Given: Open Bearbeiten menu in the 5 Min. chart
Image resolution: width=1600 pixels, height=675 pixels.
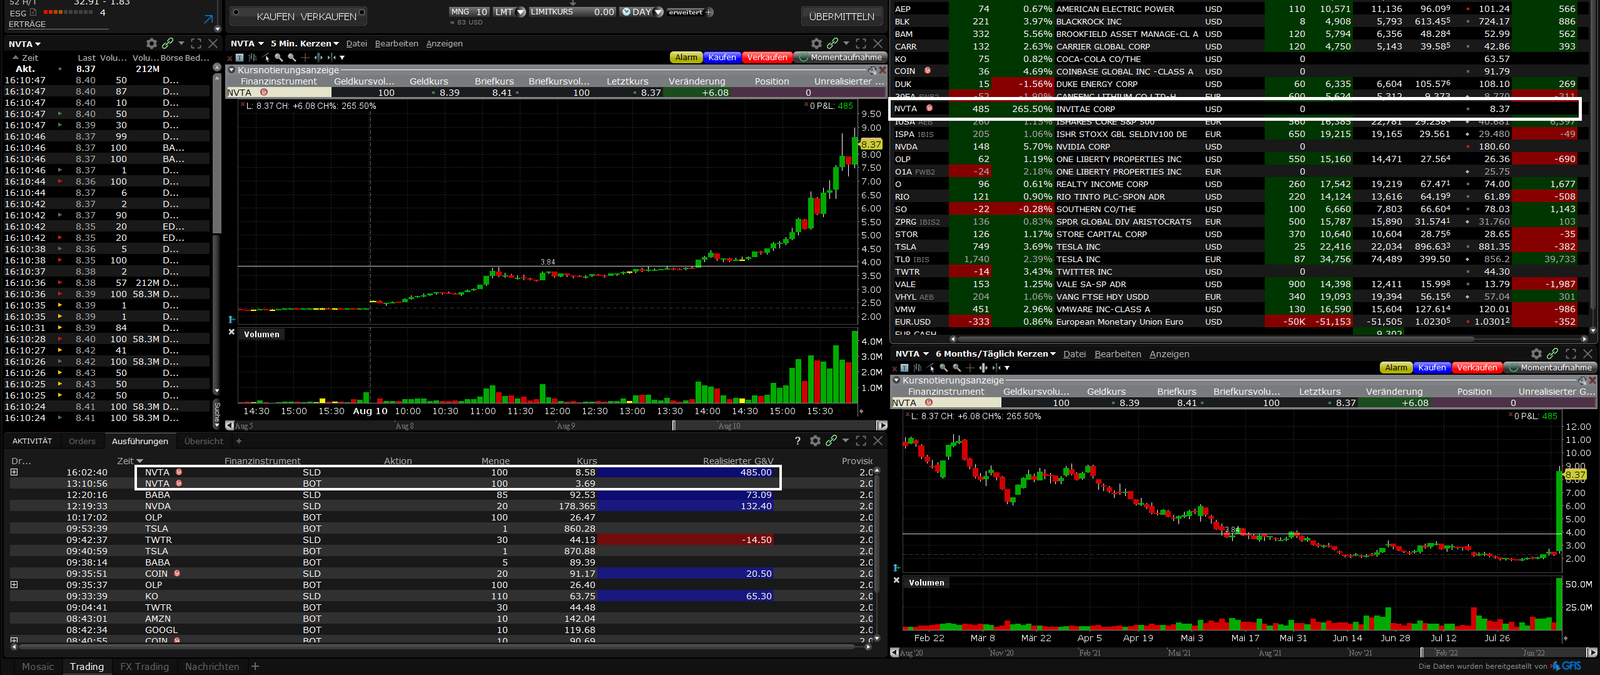Looking at the screenshot, I should click(396, 44).
